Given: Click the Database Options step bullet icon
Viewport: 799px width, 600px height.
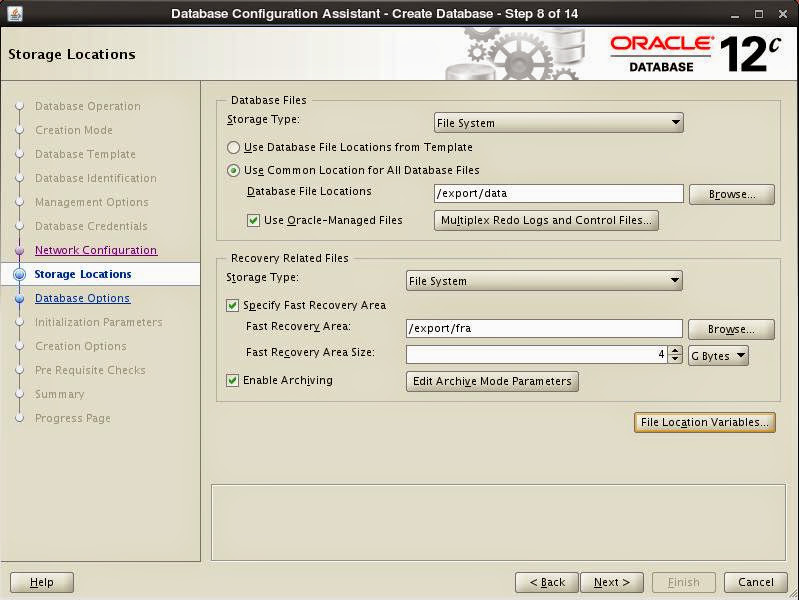Looking at the screenshot, I should 19,298.
